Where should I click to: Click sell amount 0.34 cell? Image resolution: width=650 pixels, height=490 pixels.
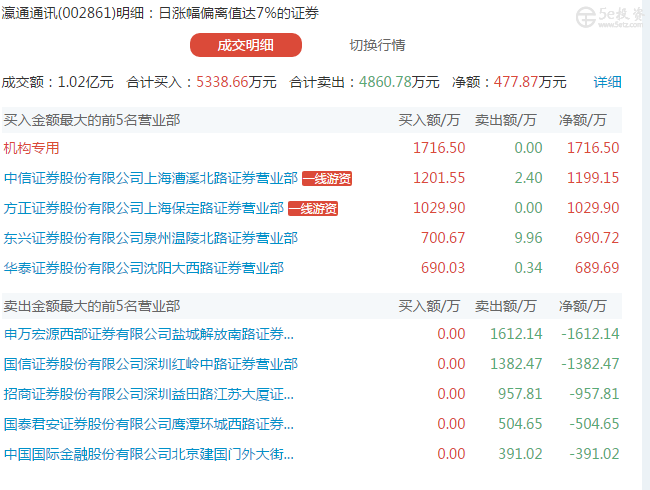tap(529, 267)
